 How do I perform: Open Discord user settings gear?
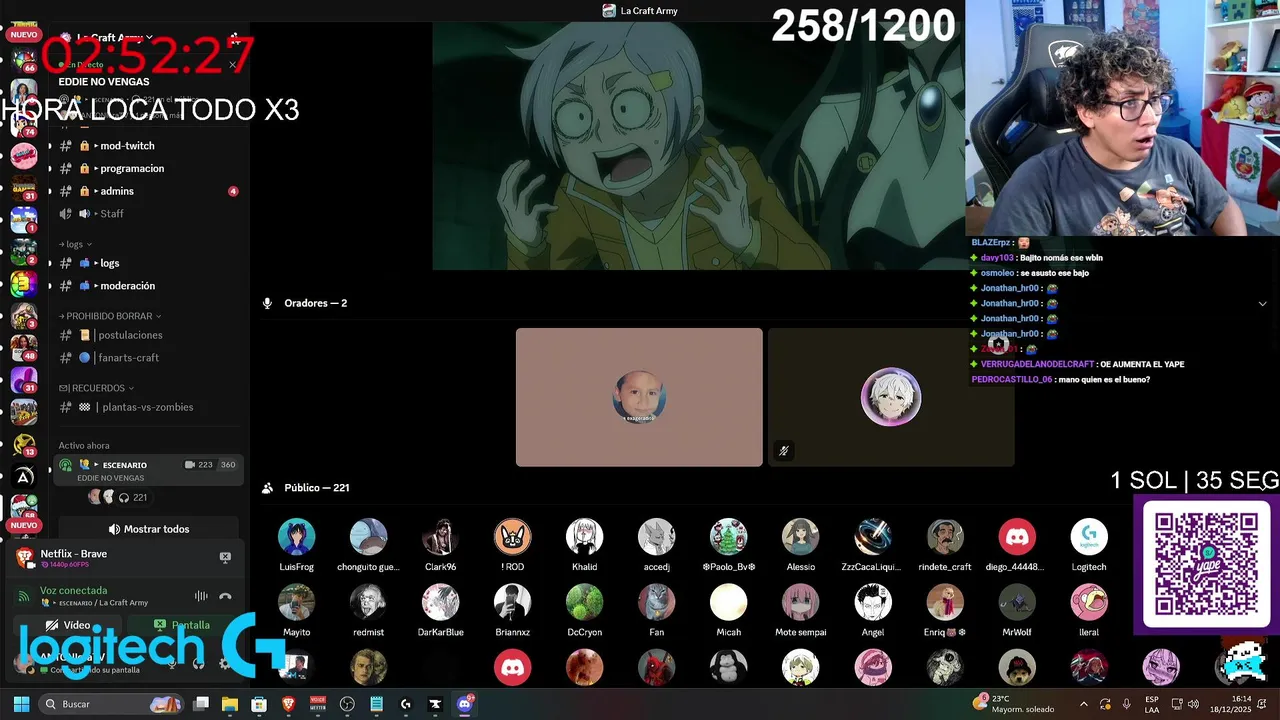click(x=224, y=663)
